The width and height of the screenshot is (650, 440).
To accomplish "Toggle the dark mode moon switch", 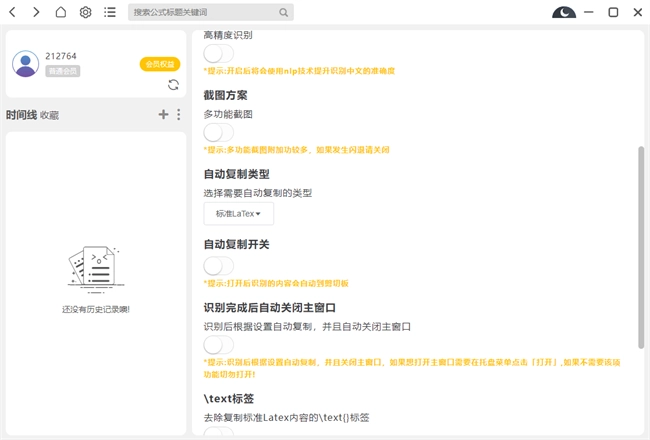I will click(x=564, y=13).
